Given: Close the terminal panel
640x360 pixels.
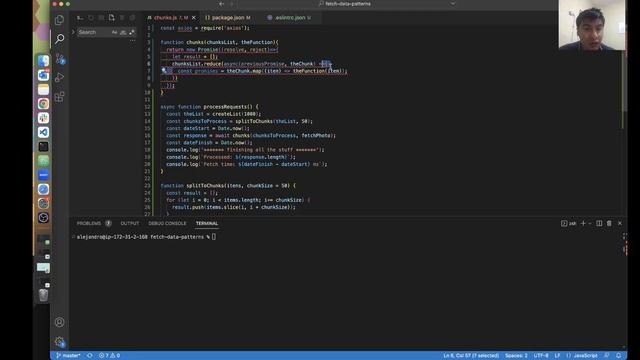Looking at the screenshot, I should [x=620, y=223].
